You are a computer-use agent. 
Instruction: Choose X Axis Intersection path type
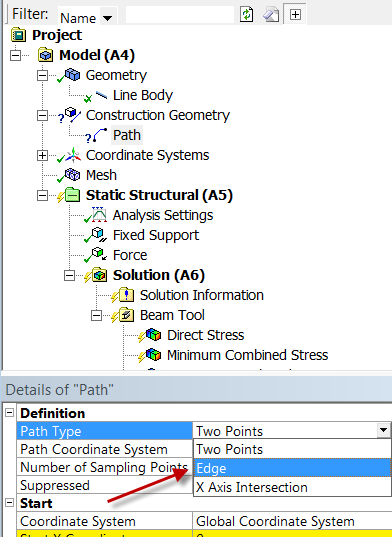pos(292,487)
